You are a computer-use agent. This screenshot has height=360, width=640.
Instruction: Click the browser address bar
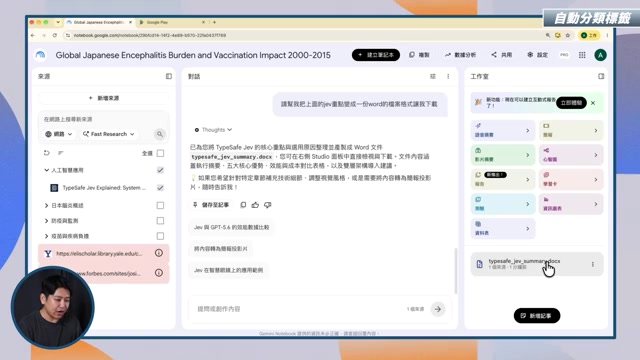(x=304, y=36)
